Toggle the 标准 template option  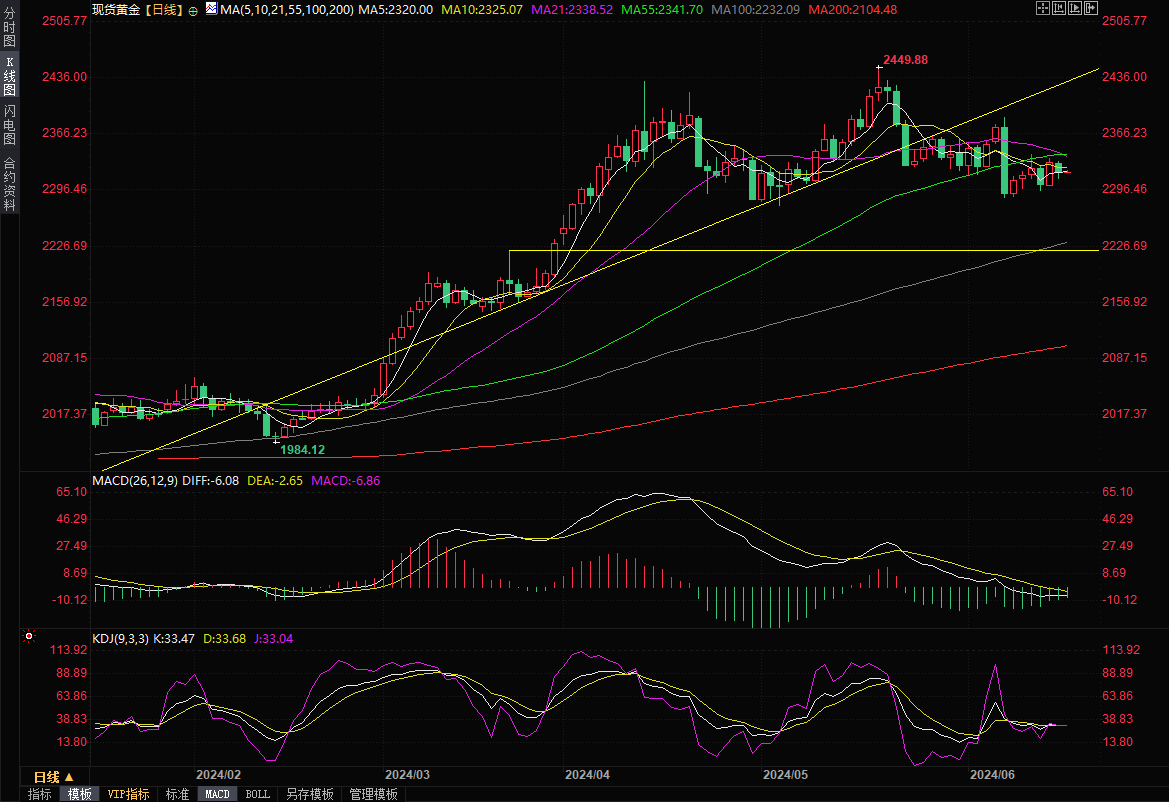click(x=177, y=794)
